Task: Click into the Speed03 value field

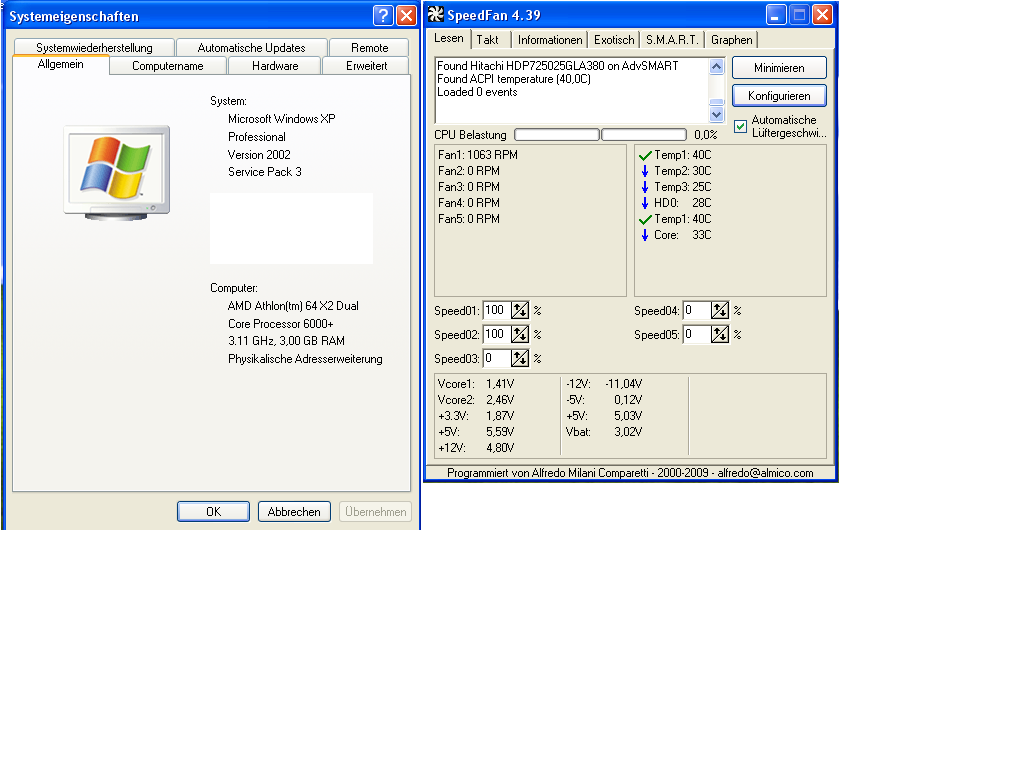Action: [497, 359]
